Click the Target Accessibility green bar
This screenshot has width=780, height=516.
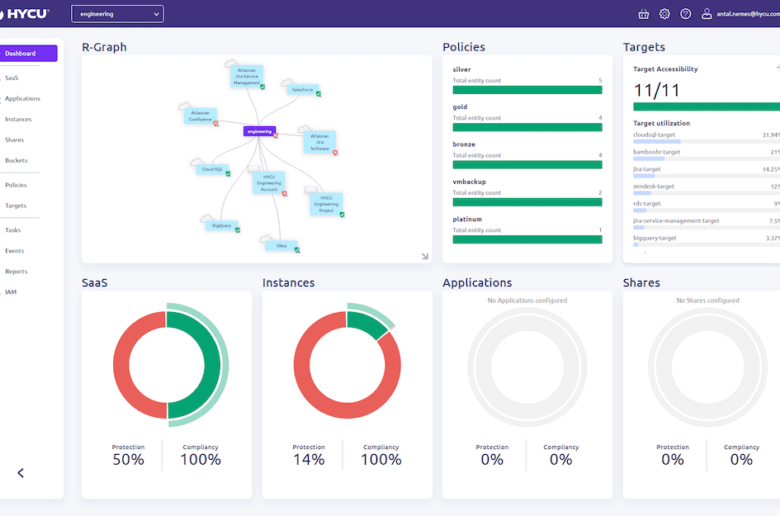pos(706,106)
